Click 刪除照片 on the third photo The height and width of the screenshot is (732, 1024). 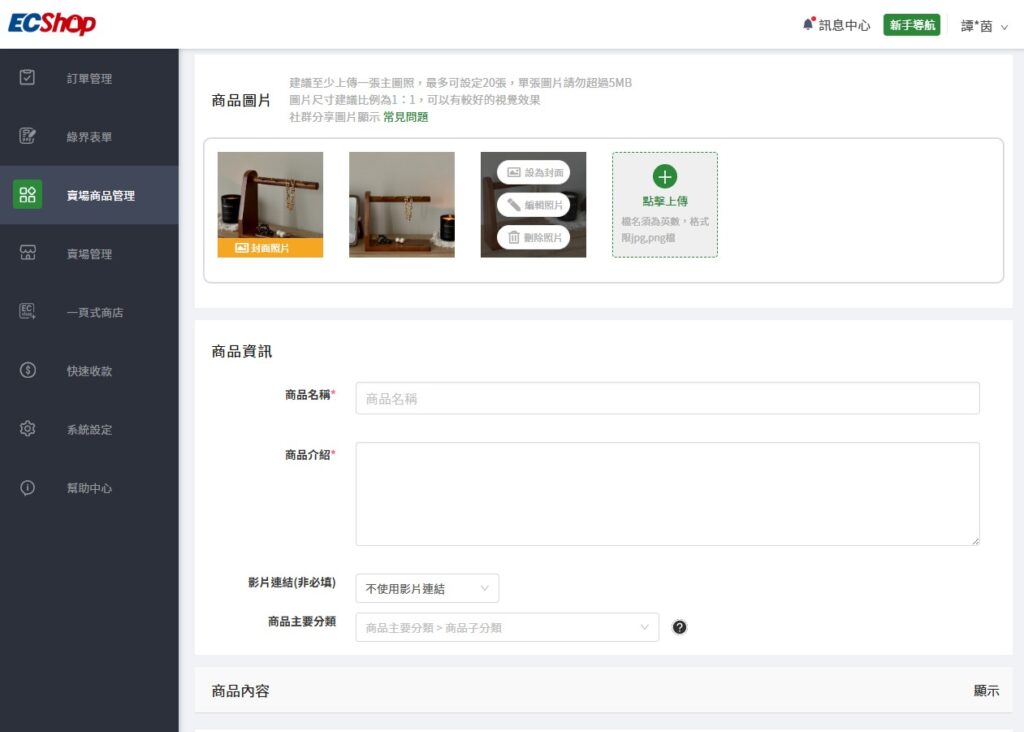[534, 237]
